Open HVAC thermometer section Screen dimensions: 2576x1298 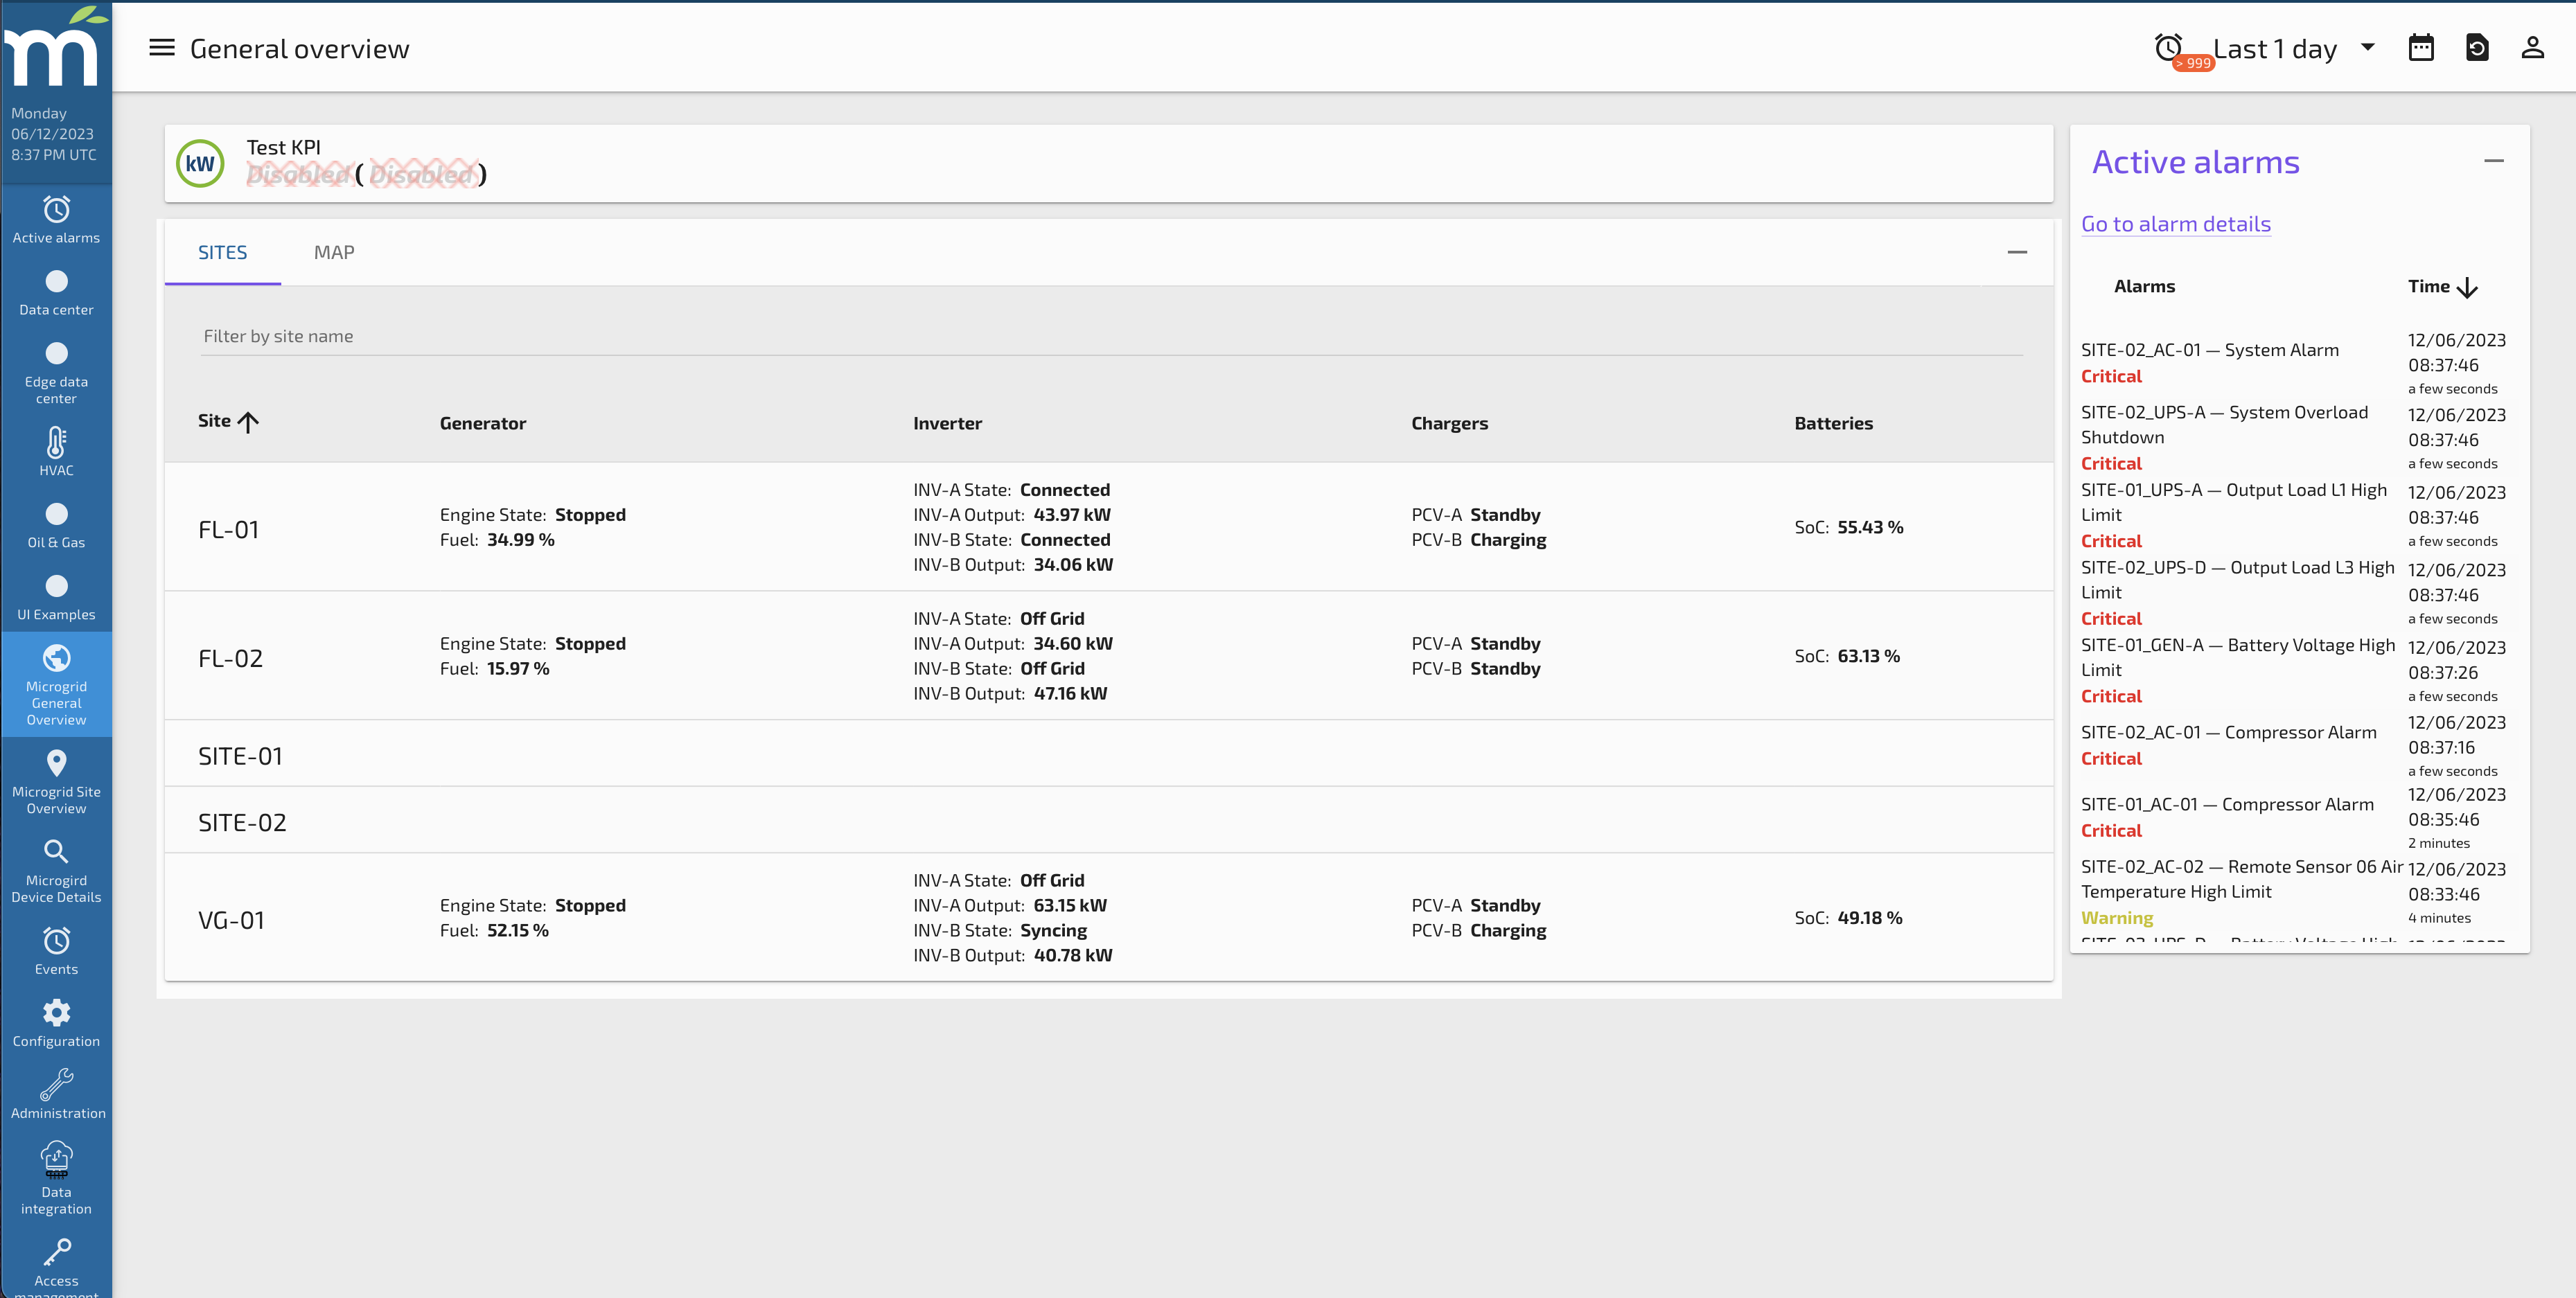(x=56, y=452)
